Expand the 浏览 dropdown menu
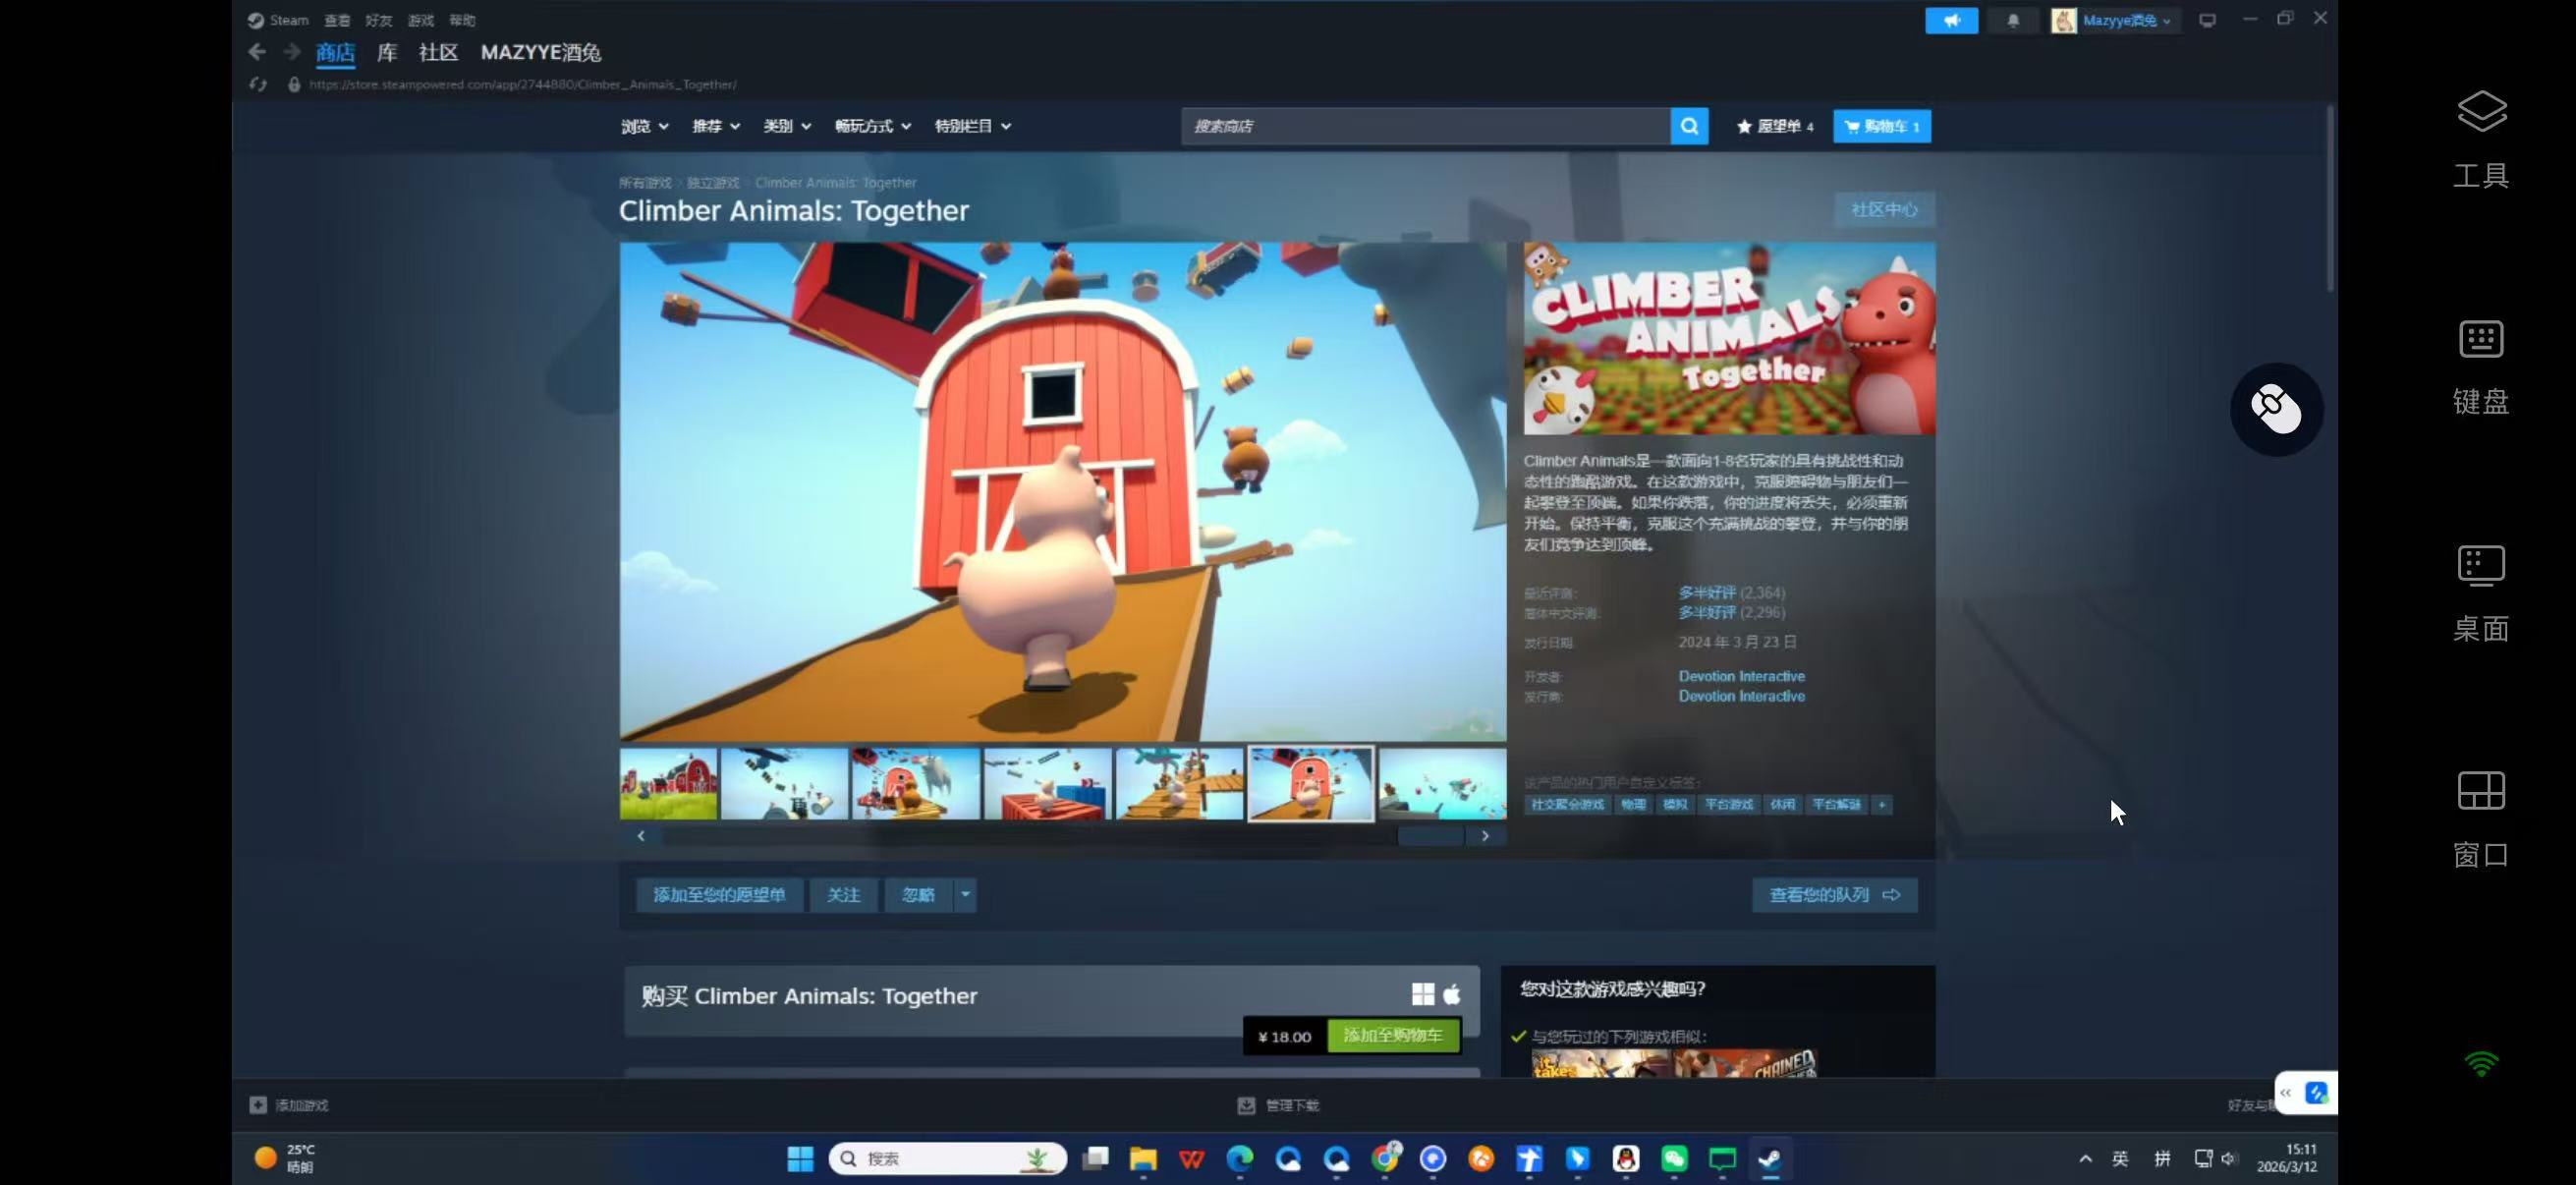The width and height of the screenshot is (2576, 1185). point(644,126)
